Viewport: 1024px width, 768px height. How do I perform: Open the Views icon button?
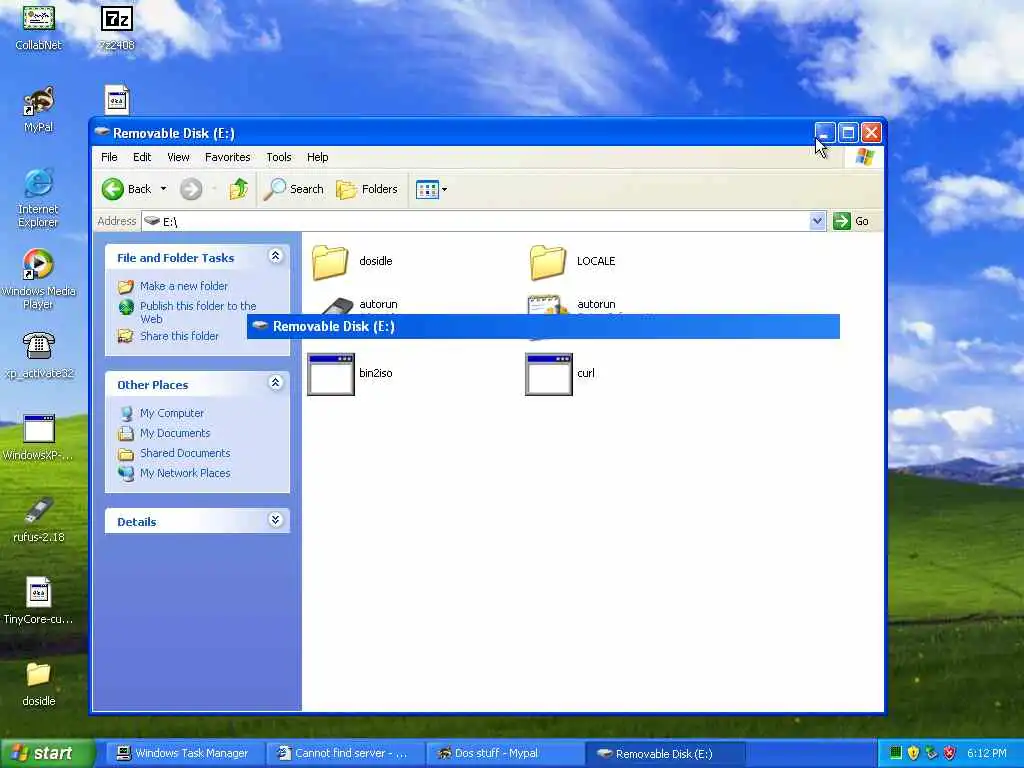[427, 190]
